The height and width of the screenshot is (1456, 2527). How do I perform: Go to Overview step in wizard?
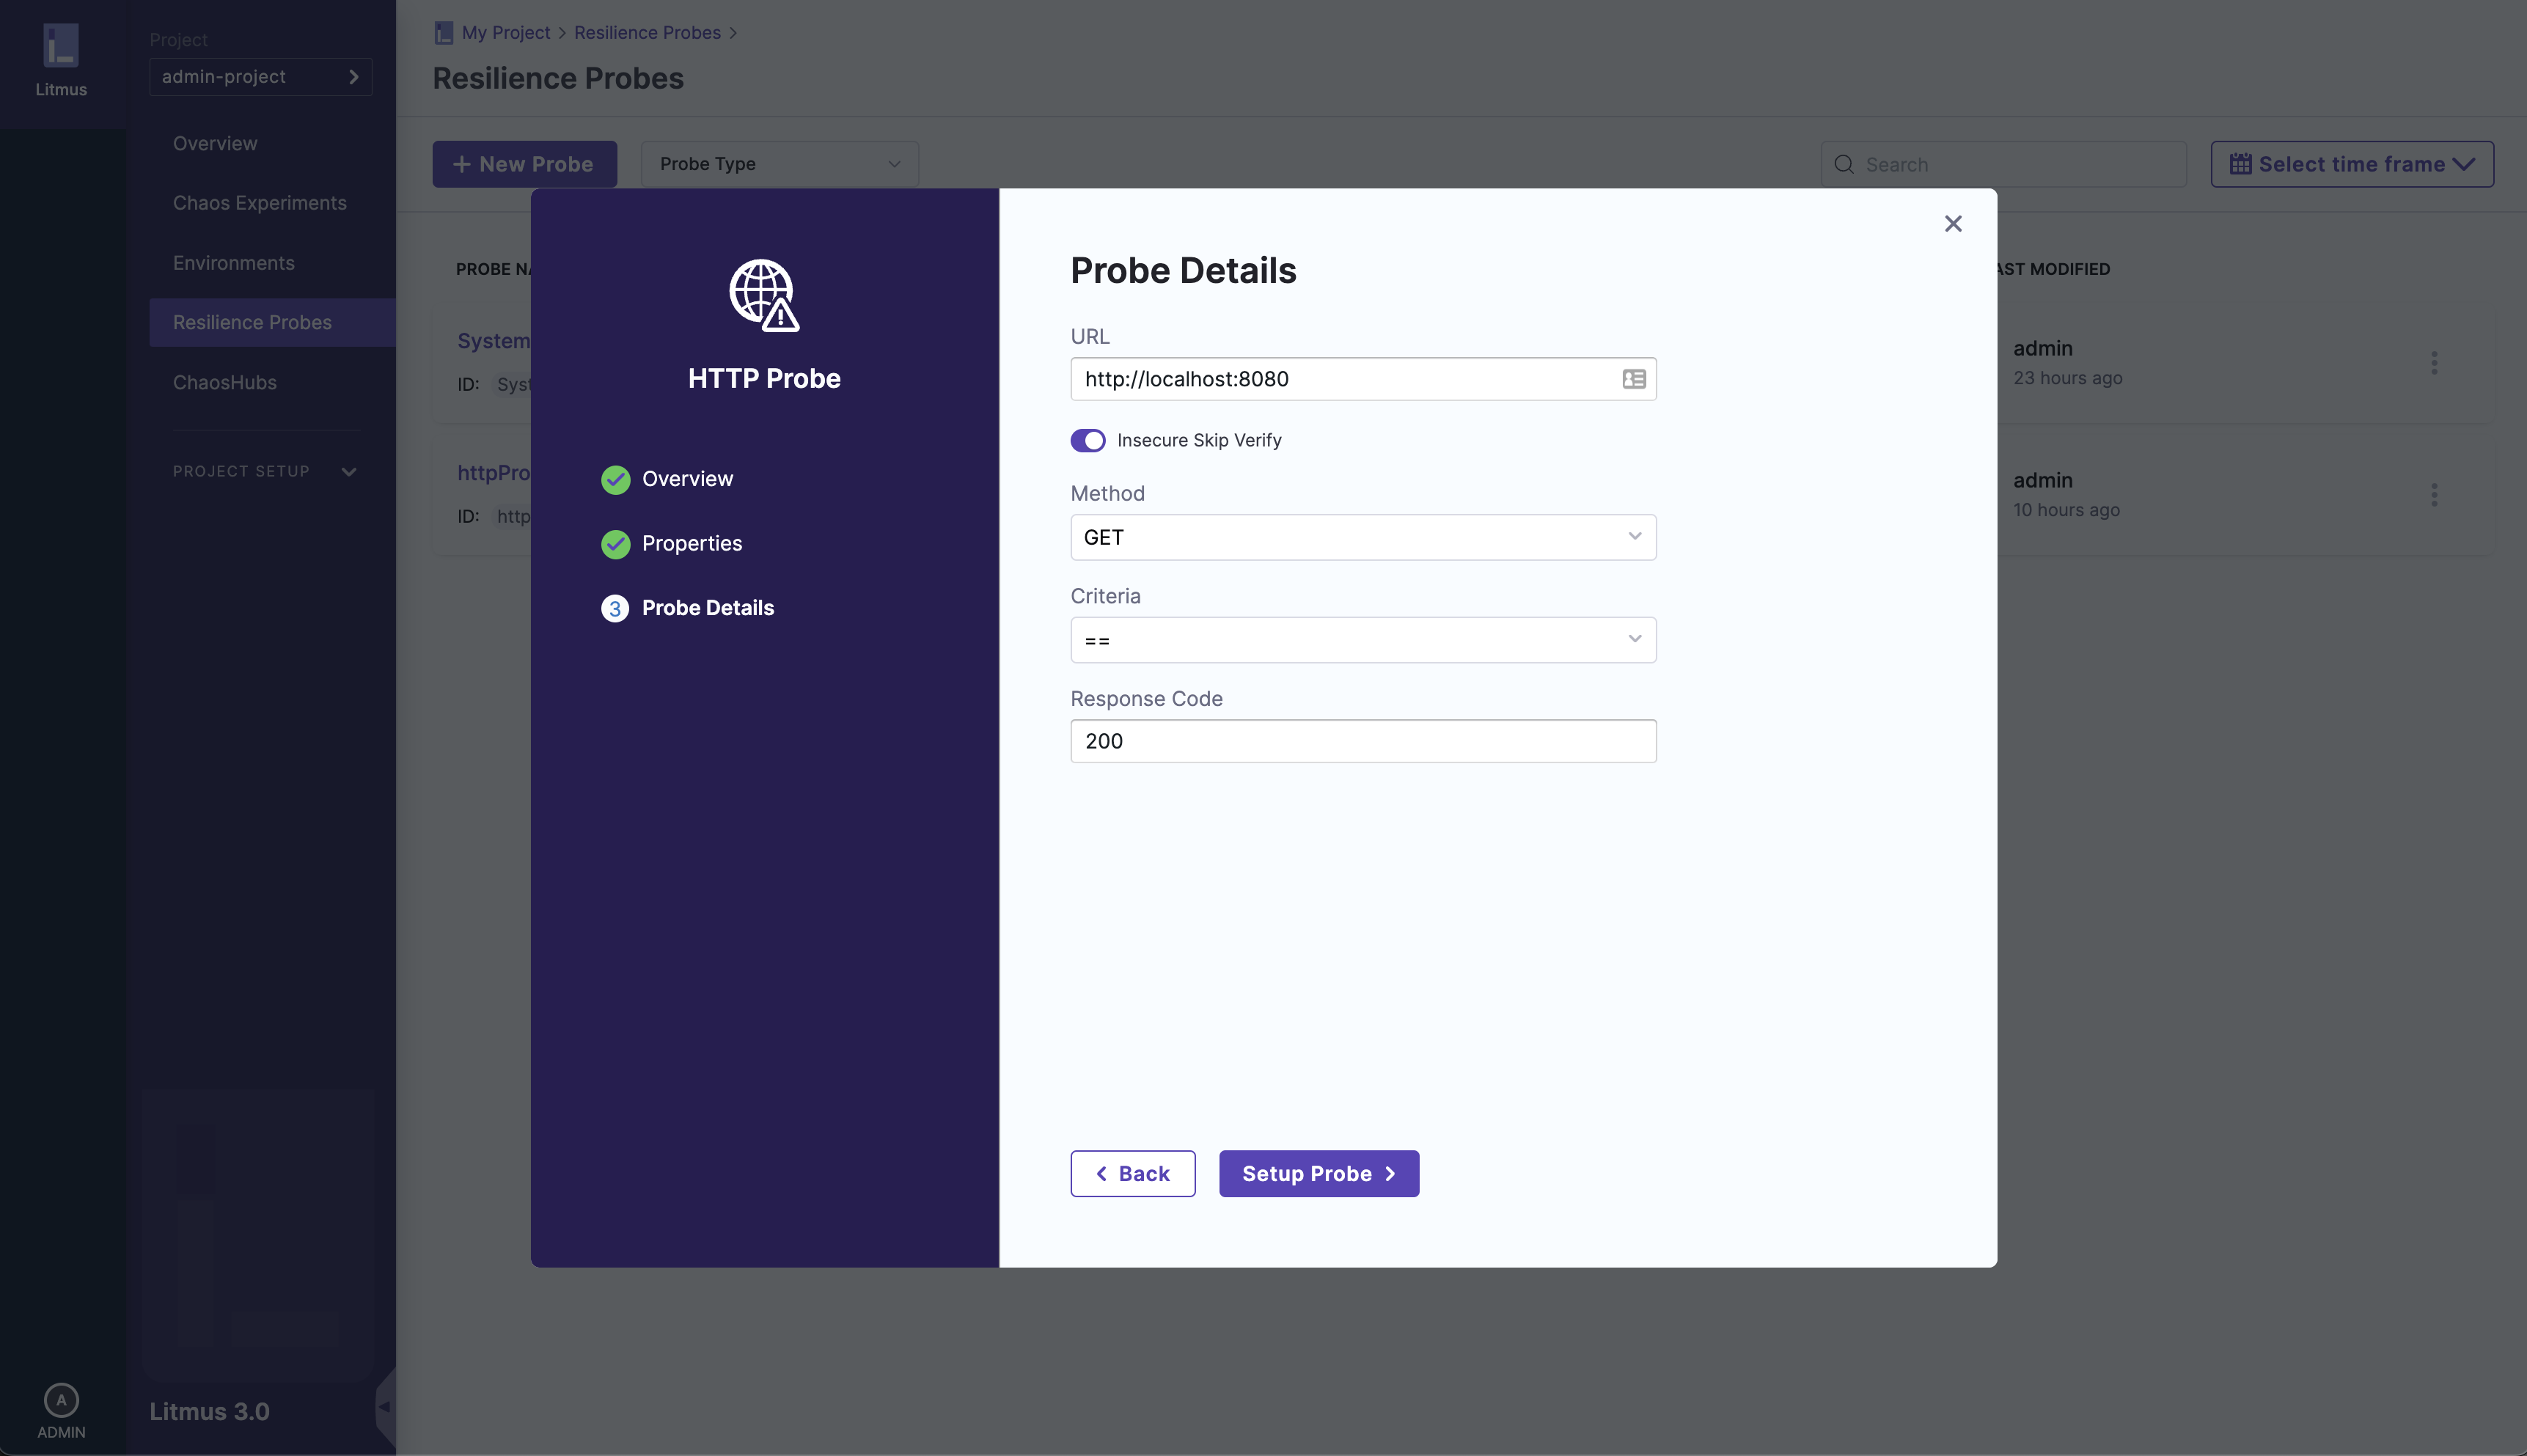pyautogui.click(x=687, y=479)
